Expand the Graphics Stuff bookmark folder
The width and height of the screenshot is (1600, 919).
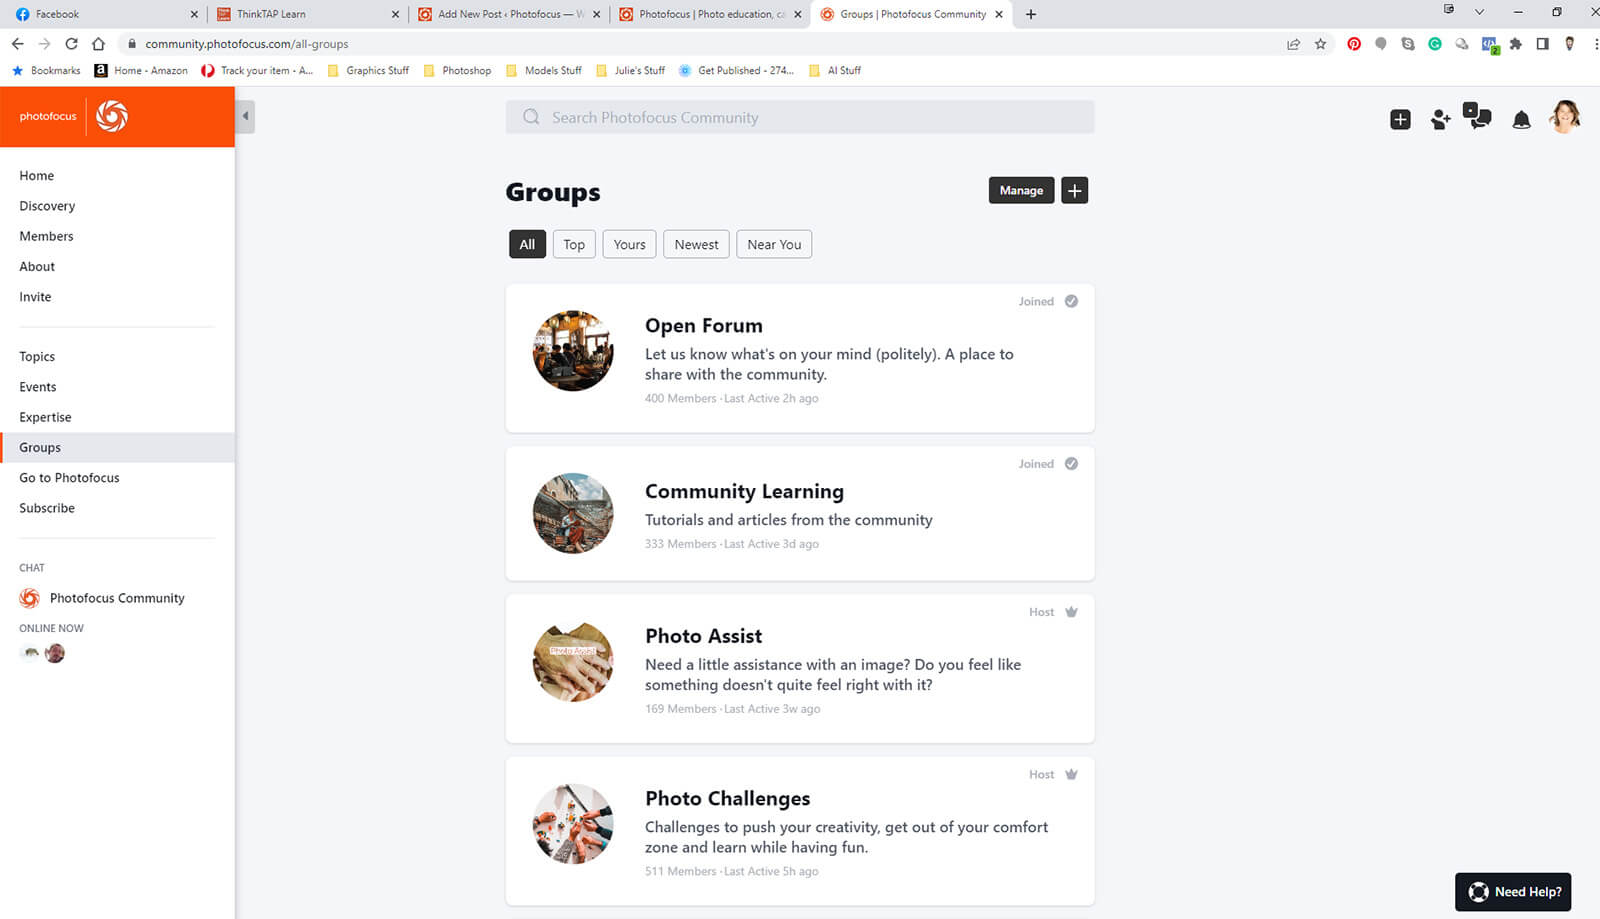(x=368, y=71)
